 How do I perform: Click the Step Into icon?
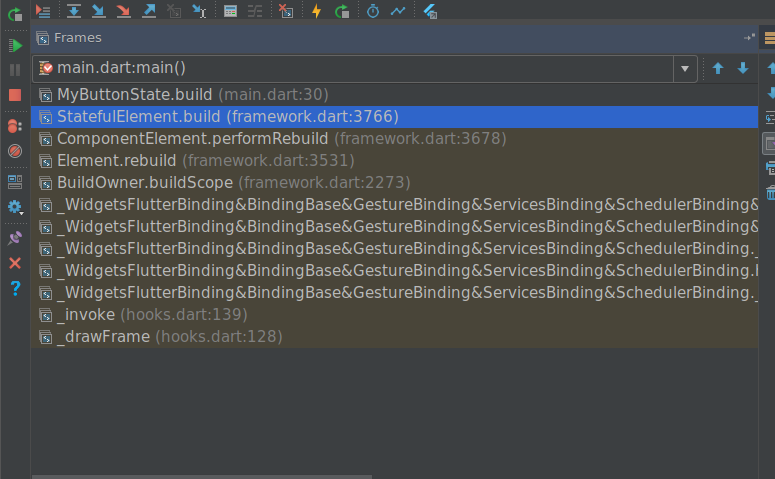99,11
